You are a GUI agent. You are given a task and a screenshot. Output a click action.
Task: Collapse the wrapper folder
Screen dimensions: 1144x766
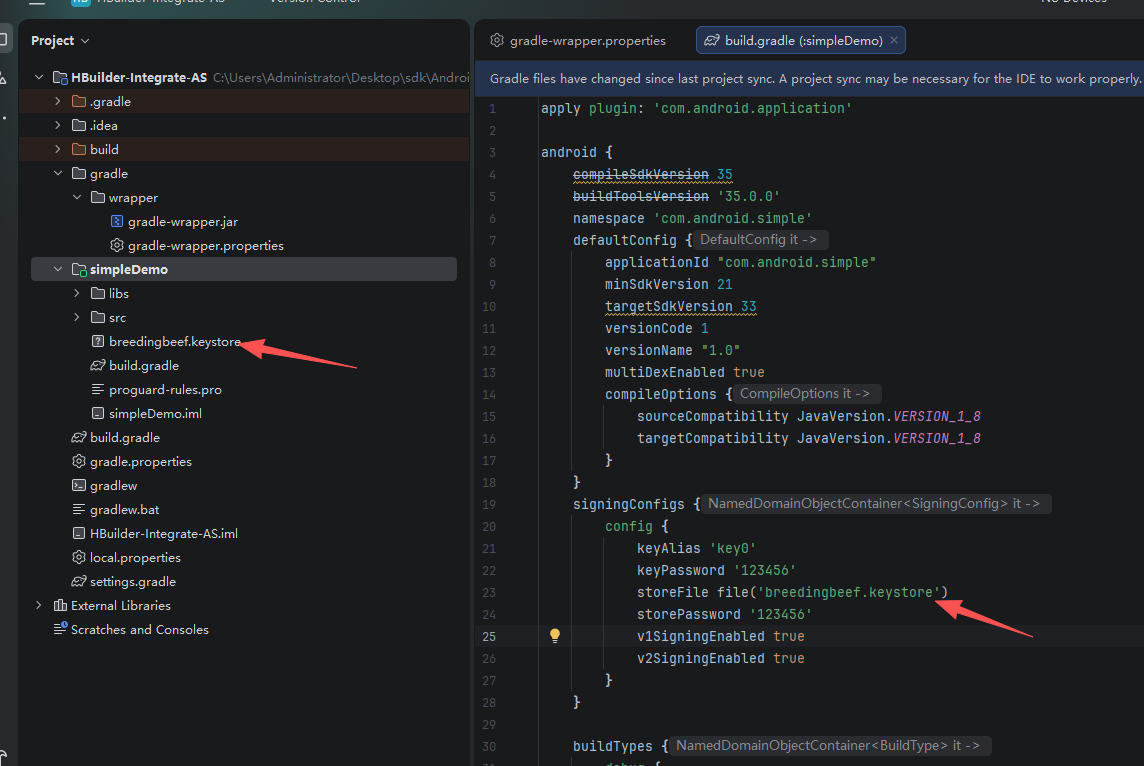coord(77,198)
